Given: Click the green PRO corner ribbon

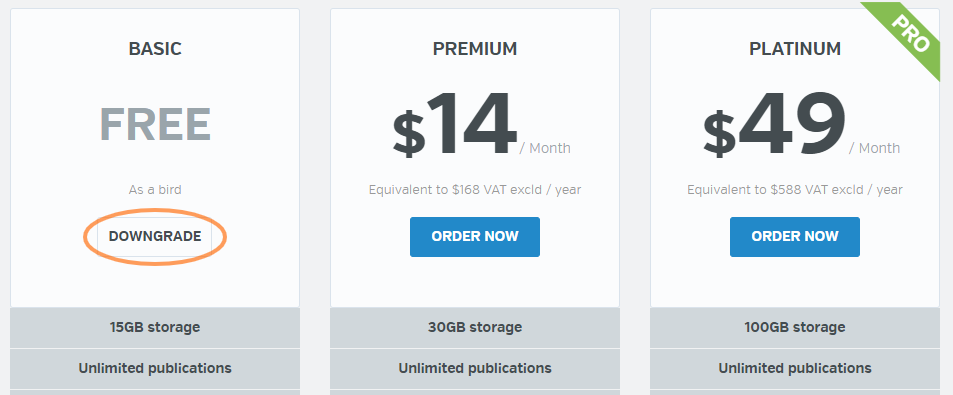Looking at the screenshot, I should (x=909, y=33).
